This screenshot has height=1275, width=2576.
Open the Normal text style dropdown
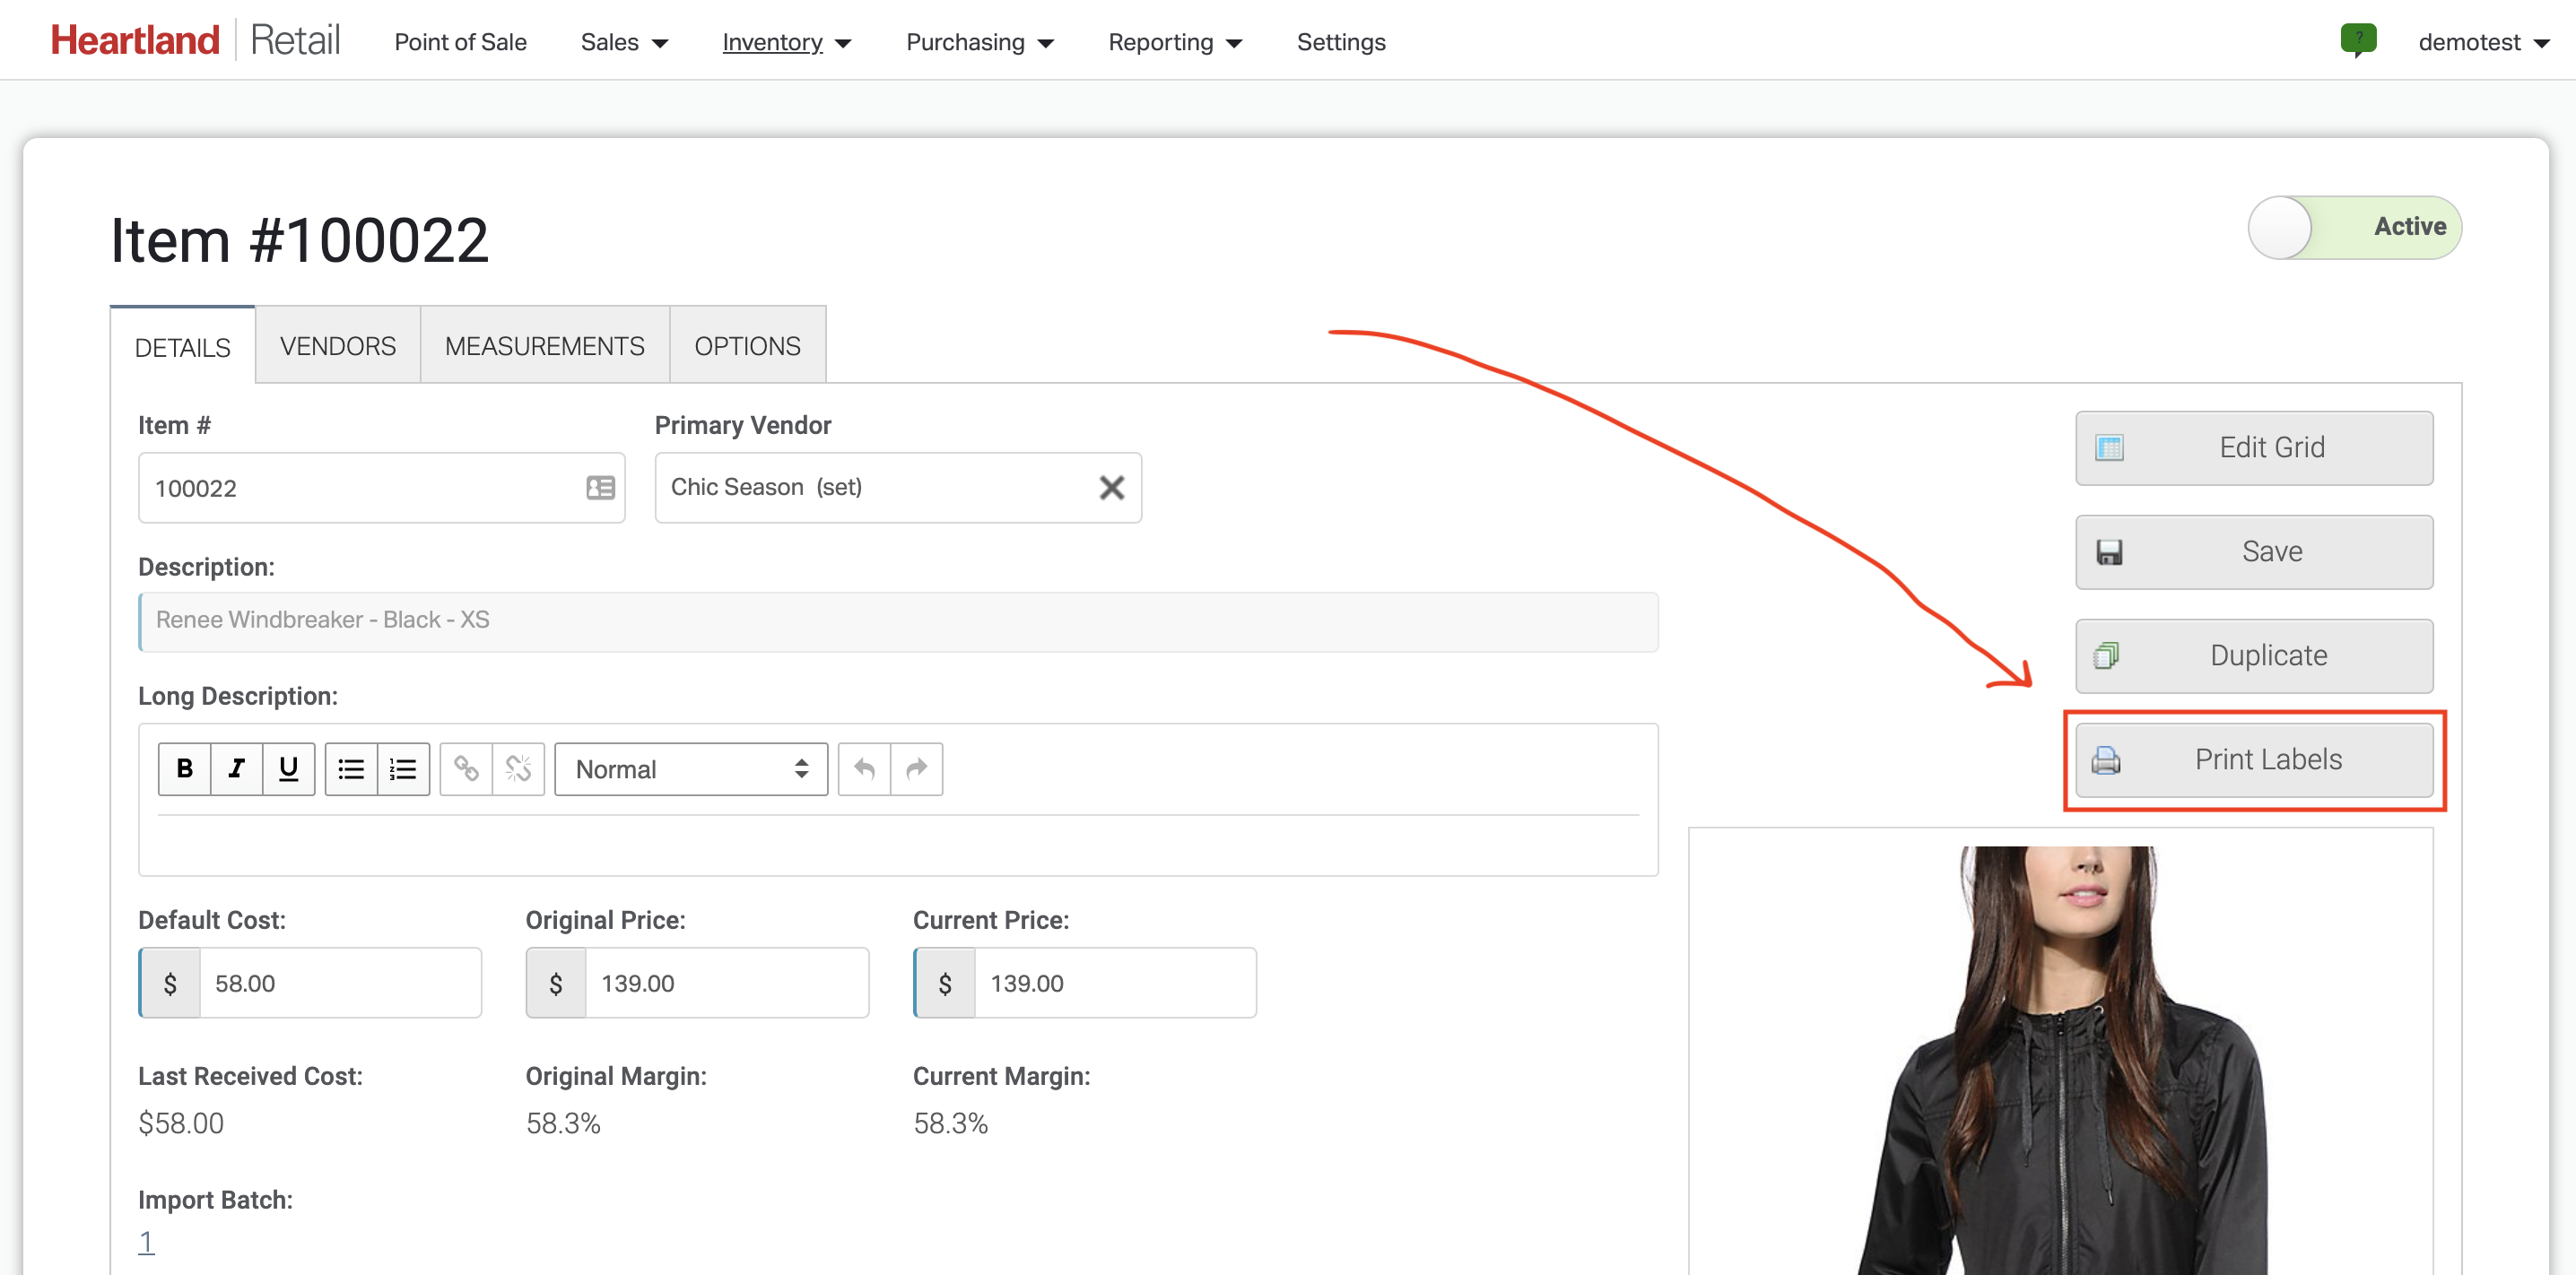690,769
